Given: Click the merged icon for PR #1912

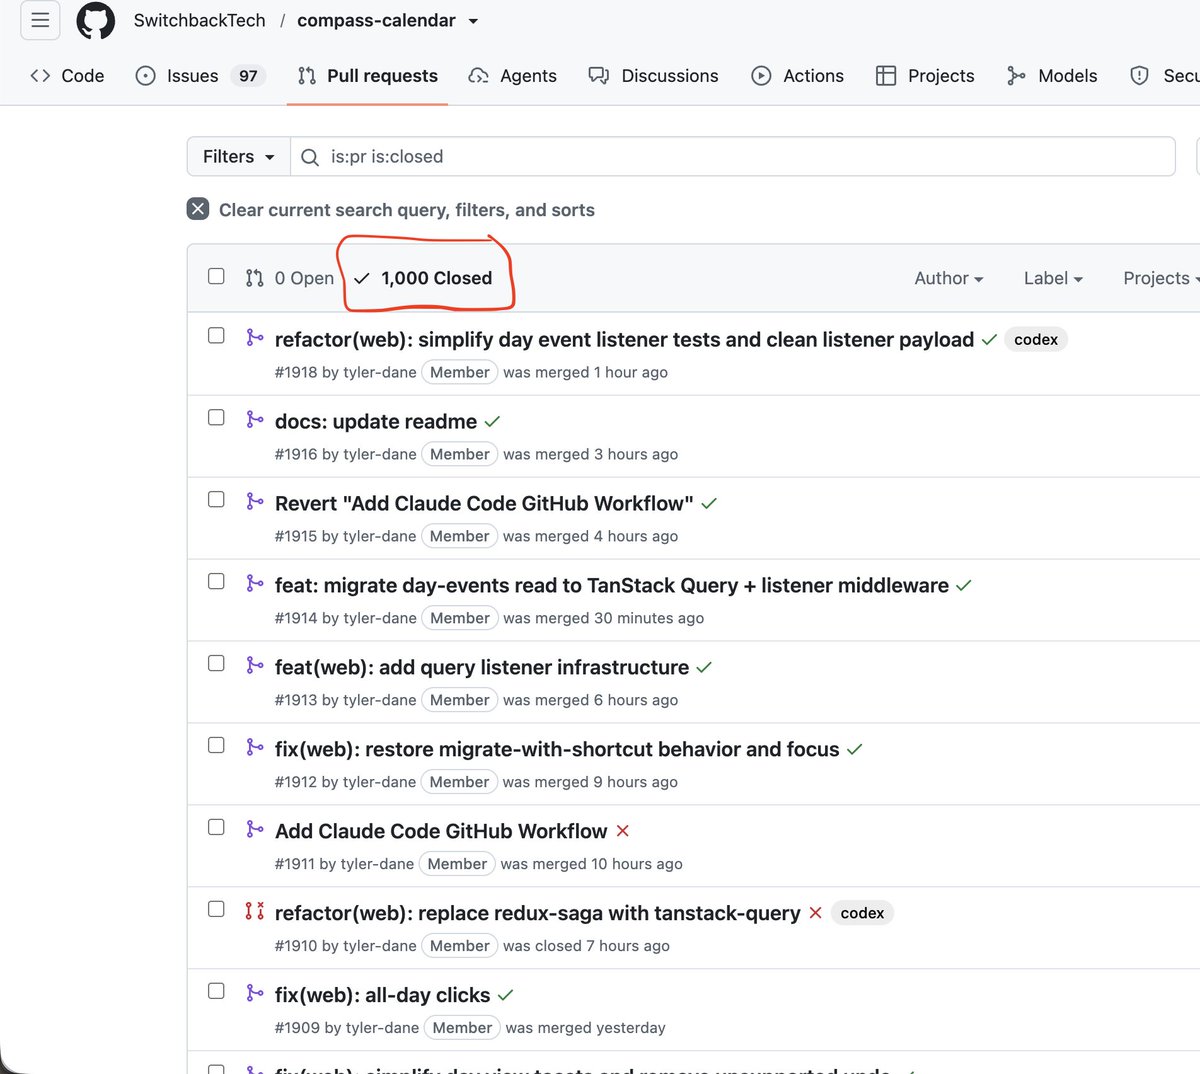Looking at the screenshot, I should coord(255,747).
